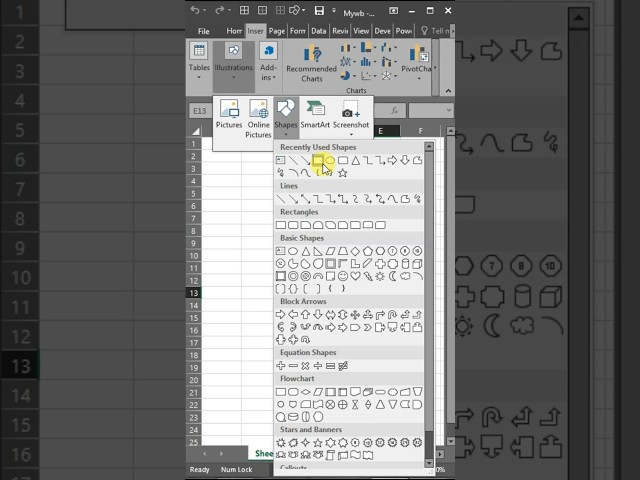Select the Scribble tool in Lines
The image size is (640, 480).
(x=417, y=199)
